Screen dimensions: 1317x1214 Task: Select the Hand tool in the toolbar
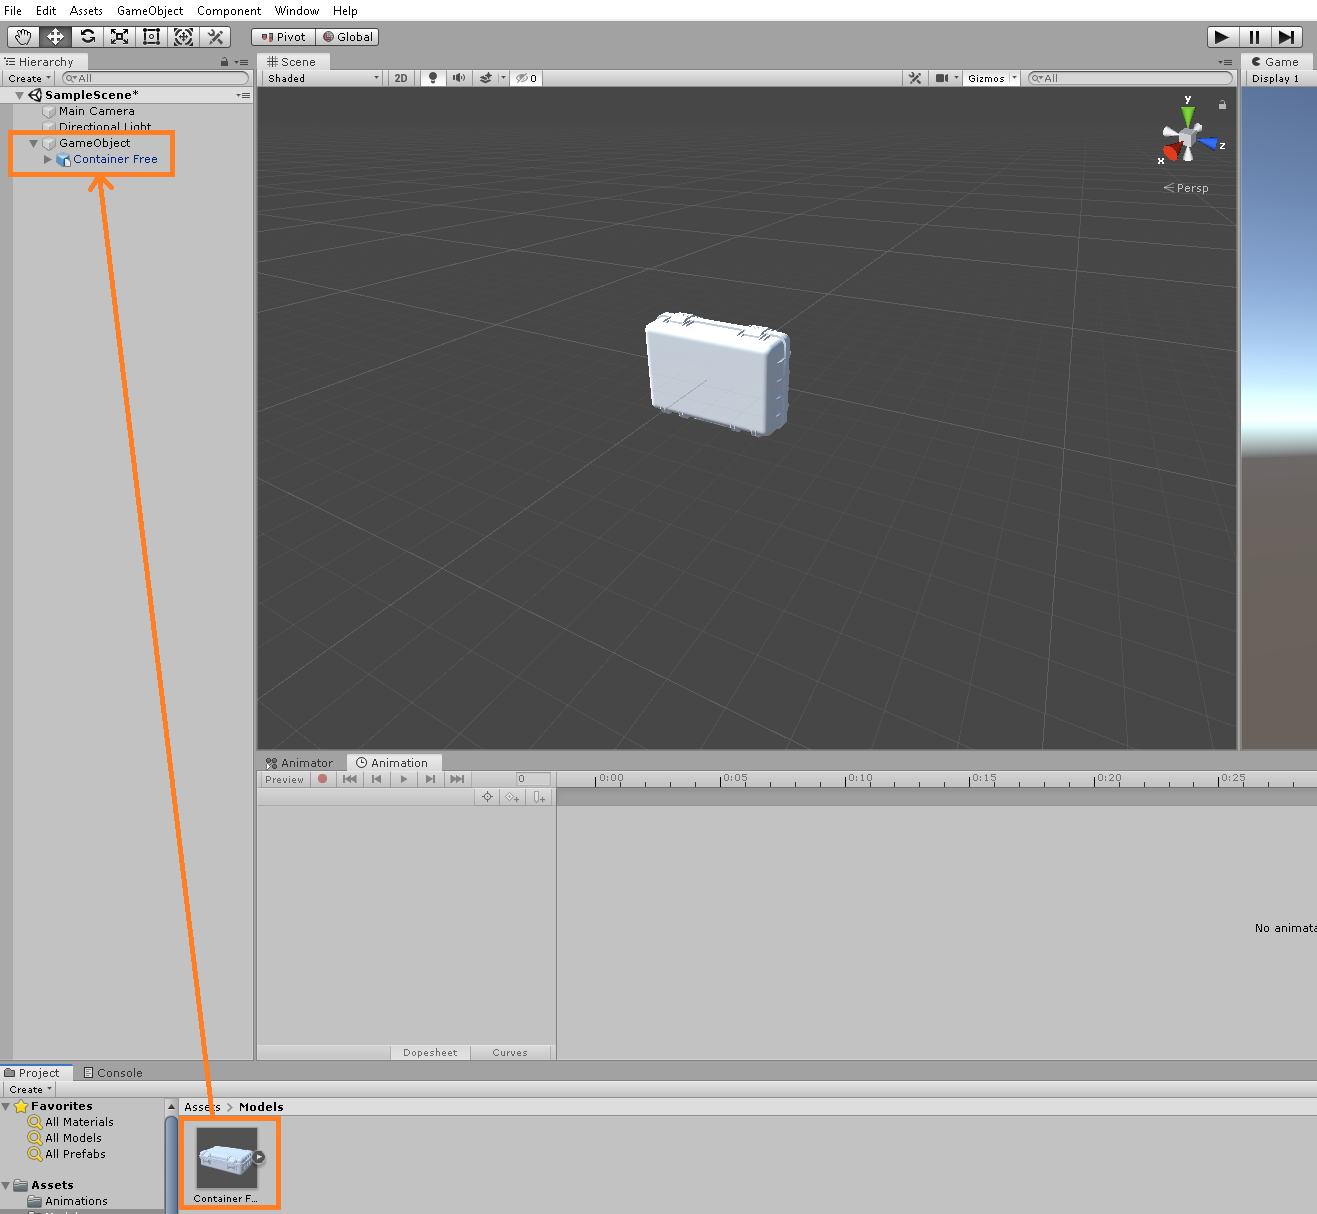click(x=22, y=36)
